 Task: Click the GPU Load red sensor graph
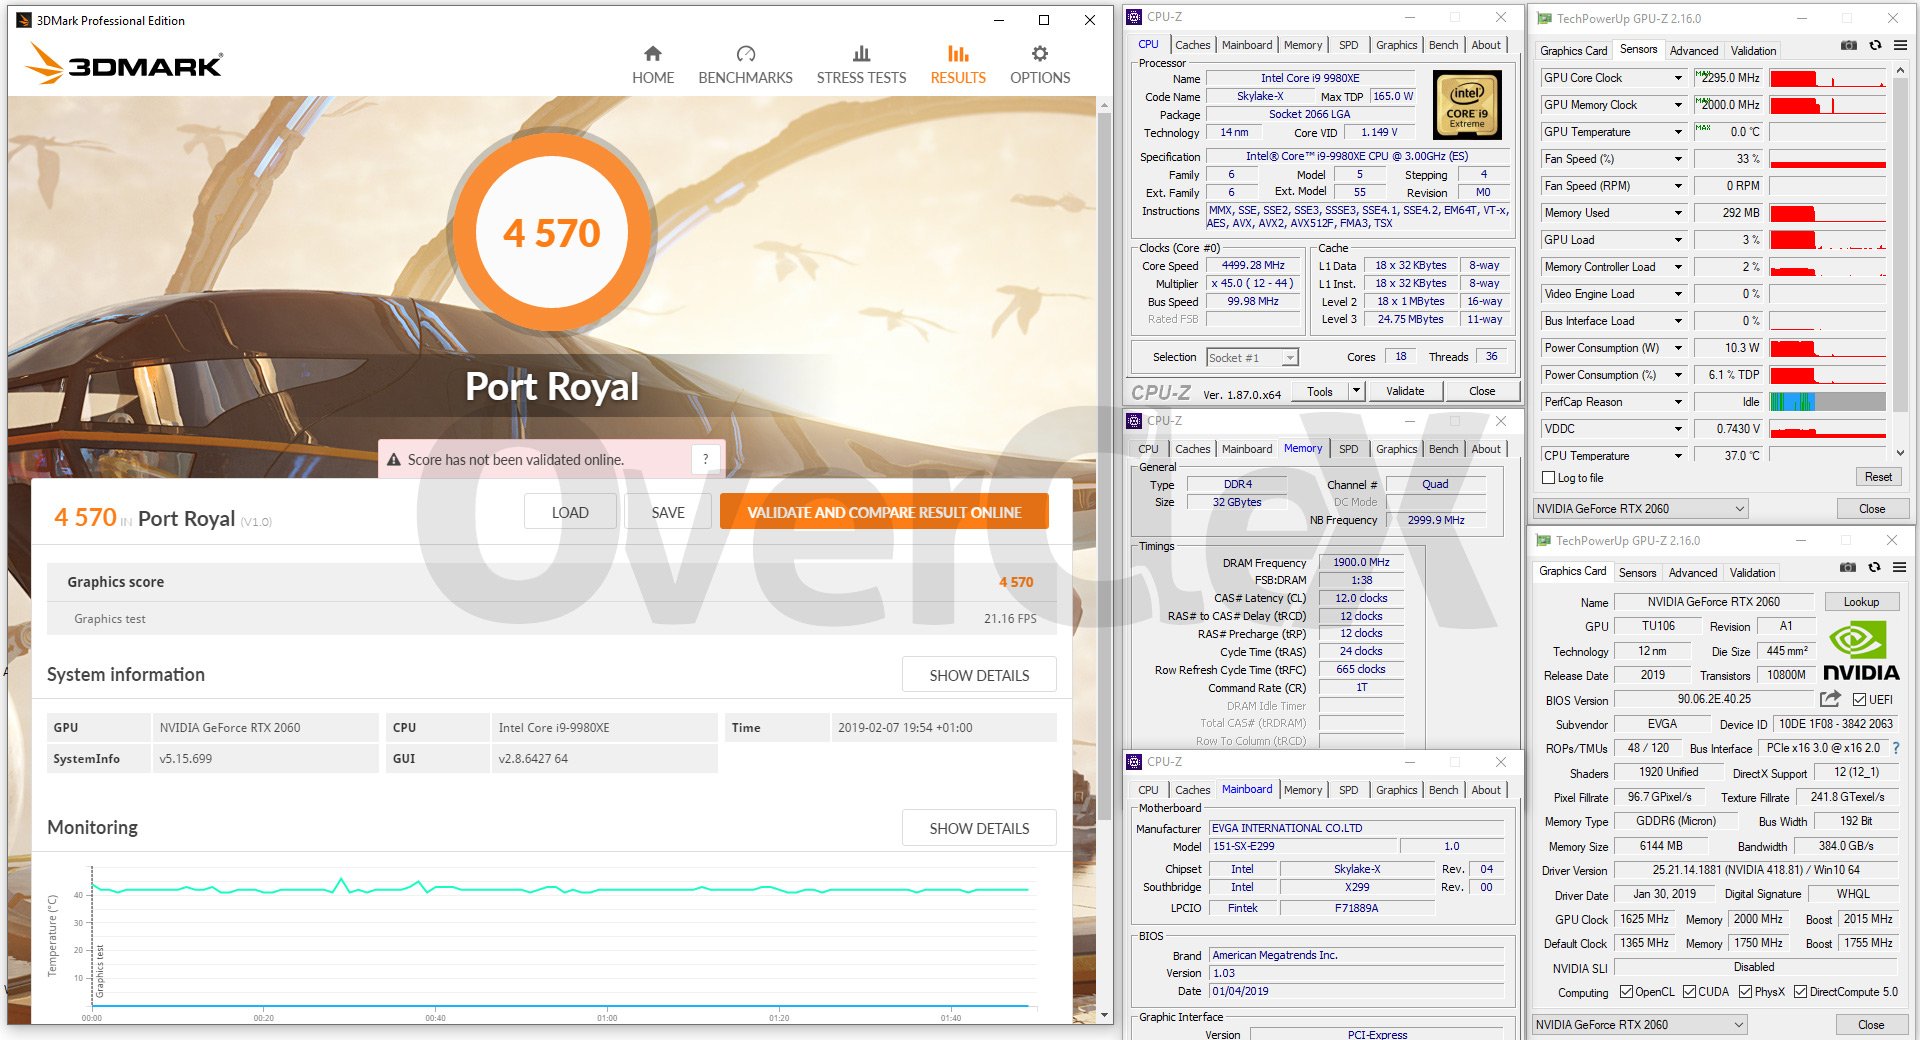[1827, 240]
